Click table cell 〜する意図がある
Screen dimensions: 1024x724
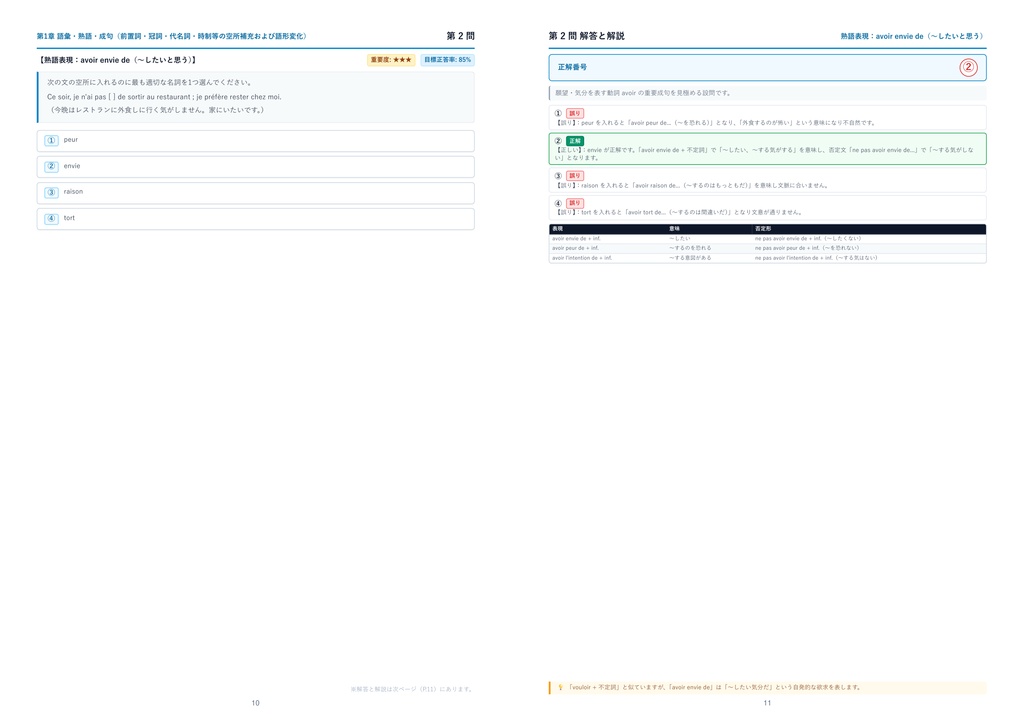pos(690,258)
